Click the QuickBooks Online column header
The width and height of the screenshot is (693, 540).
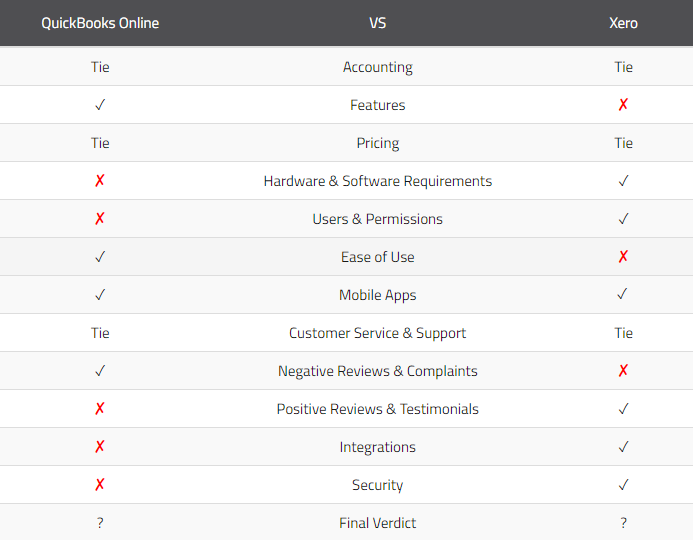(100, 23)
